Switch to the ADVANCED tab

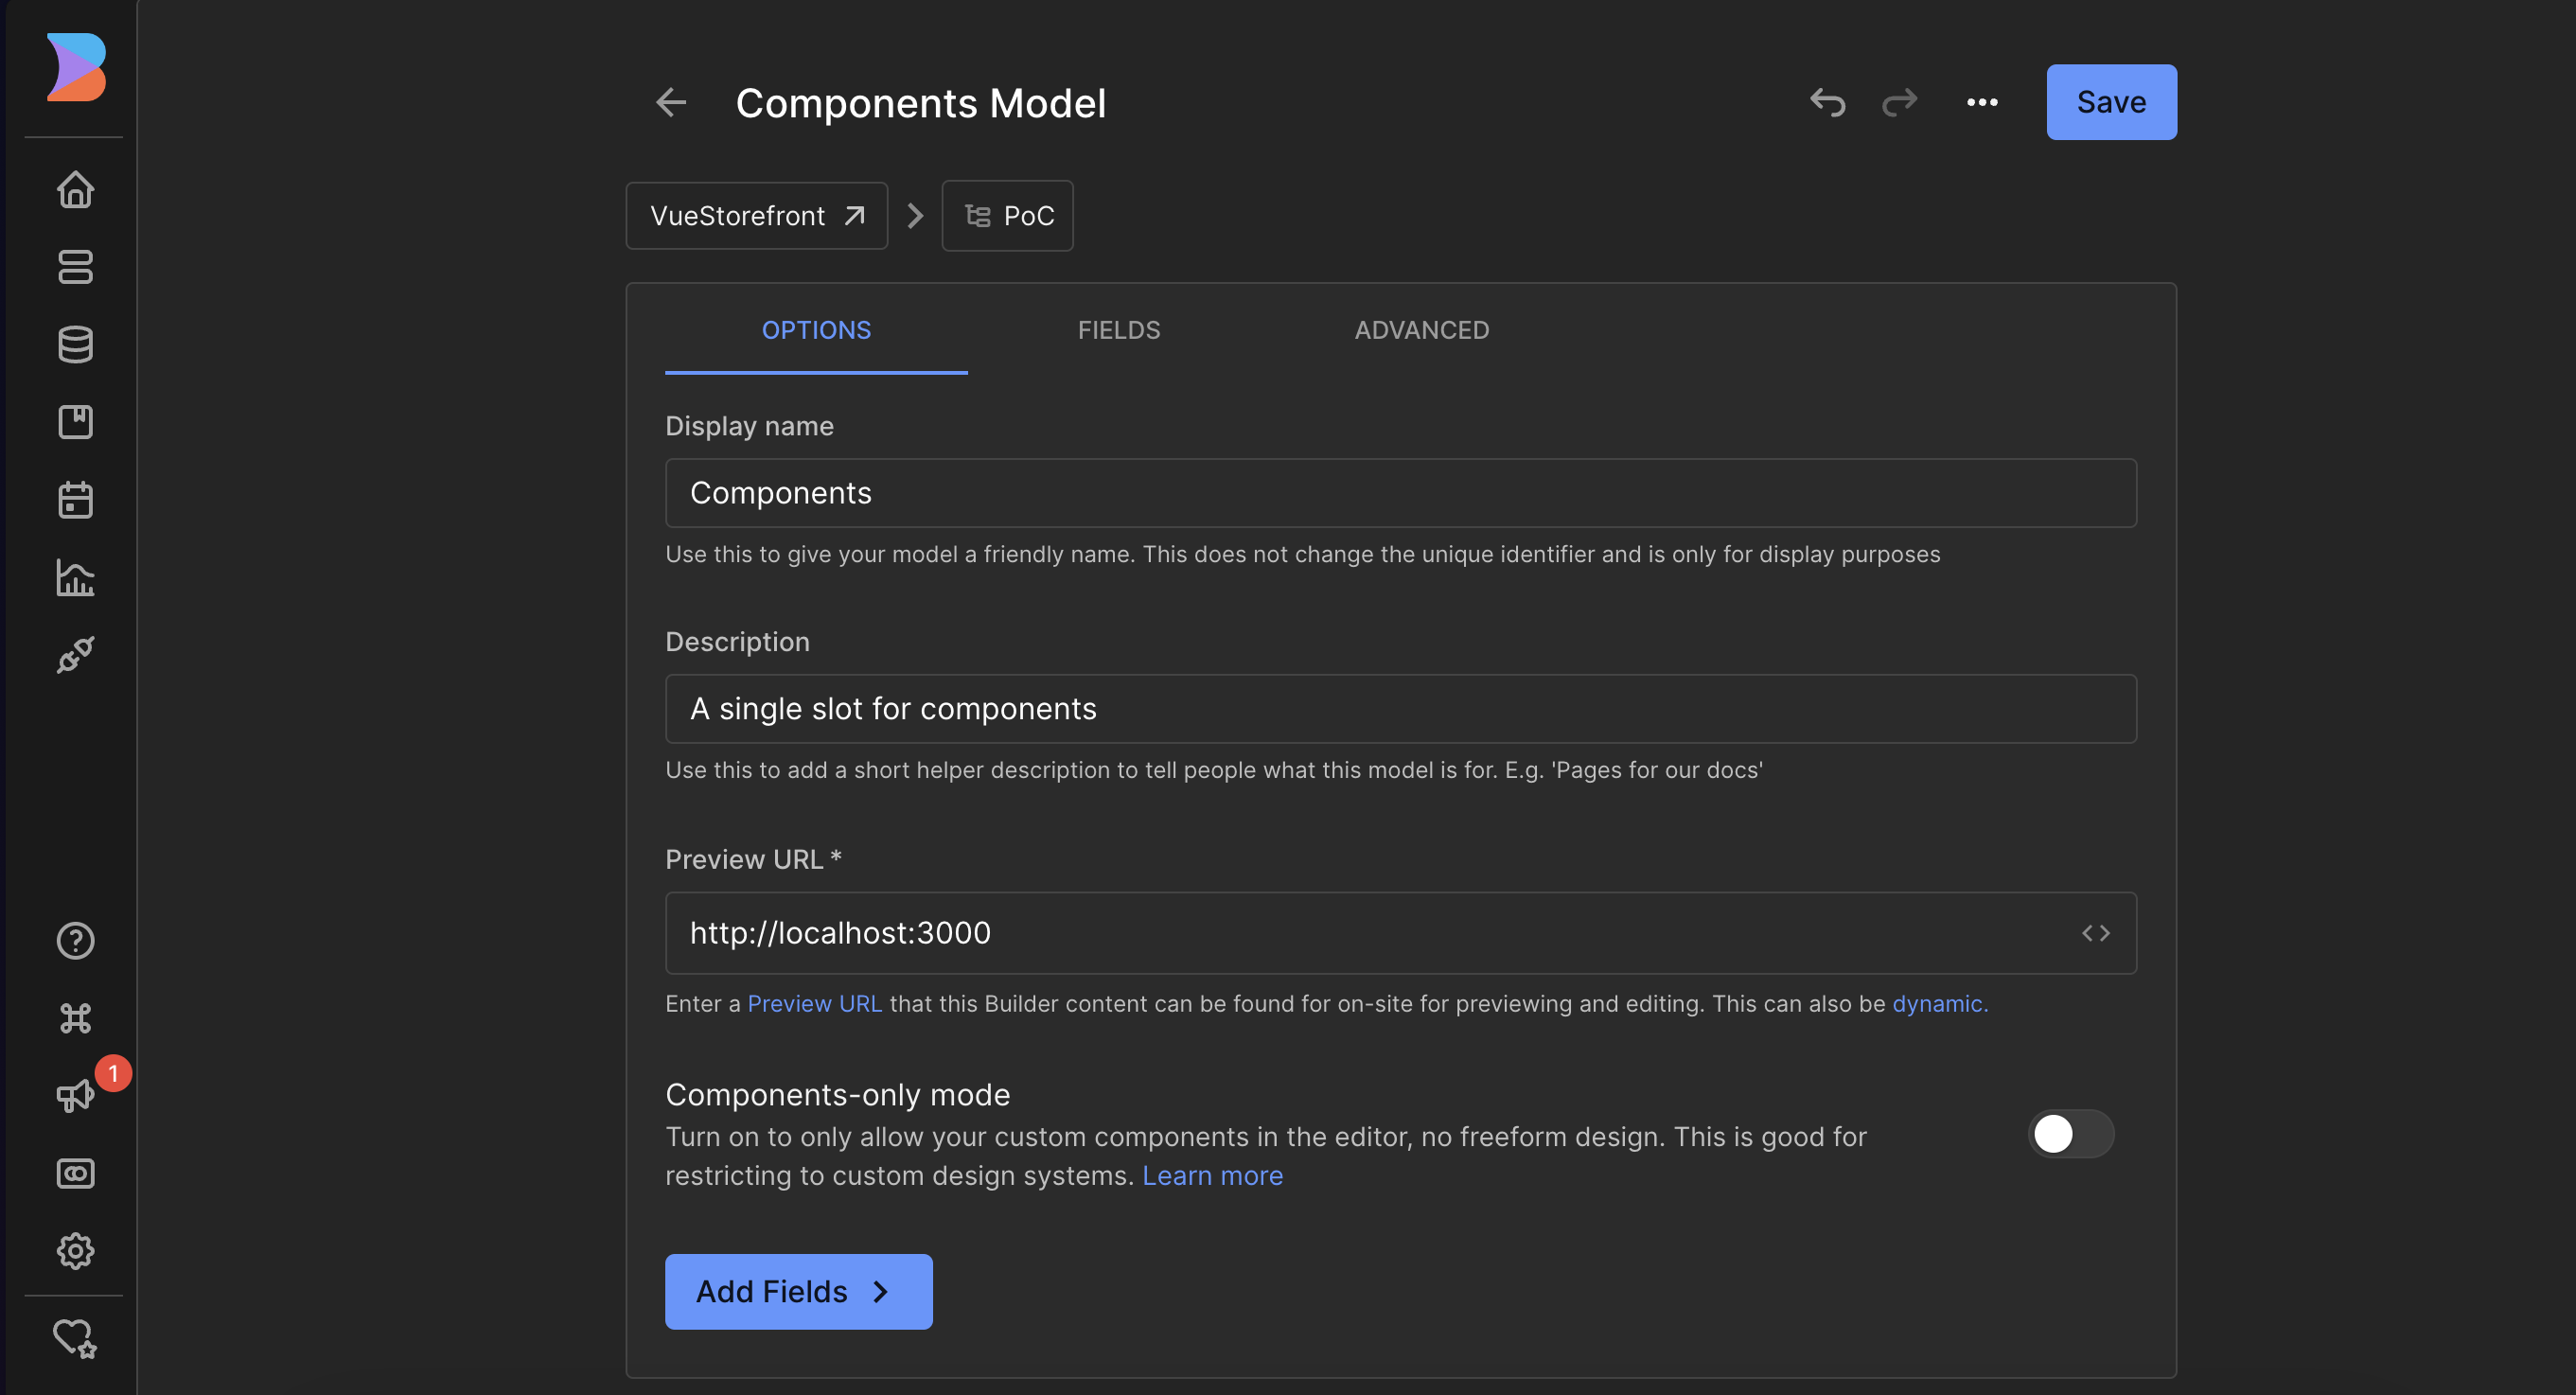(x=1422, y=330)
